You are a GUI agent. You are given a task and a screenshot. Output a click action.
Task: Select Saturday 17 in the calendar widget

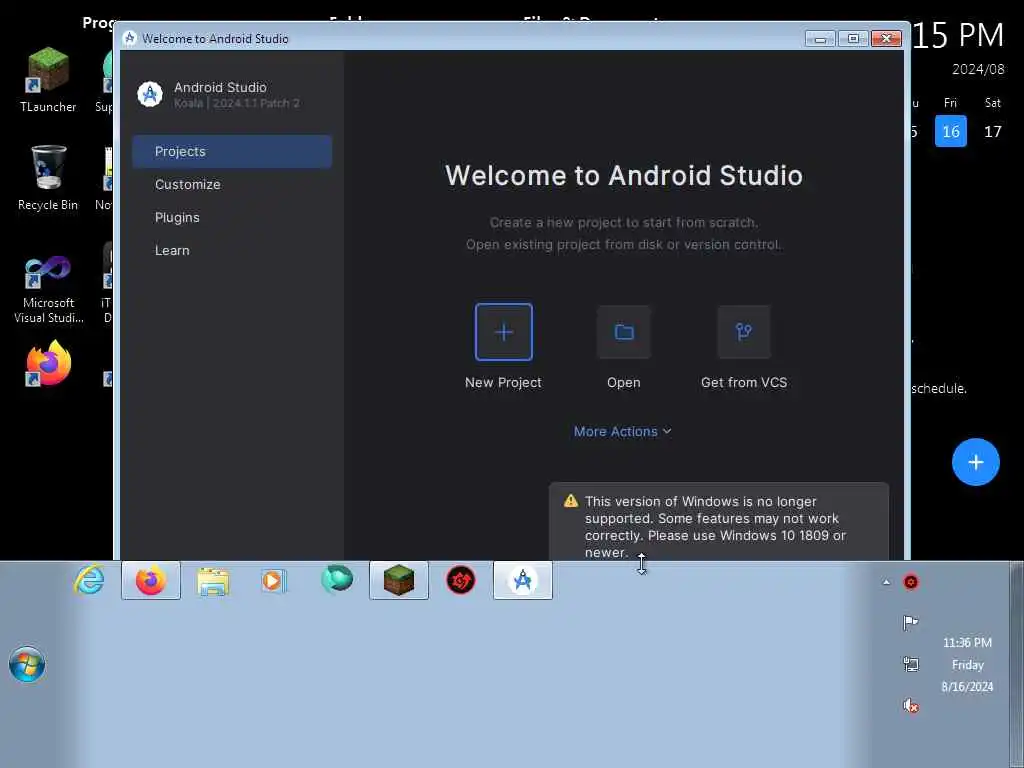pos(993,131)
